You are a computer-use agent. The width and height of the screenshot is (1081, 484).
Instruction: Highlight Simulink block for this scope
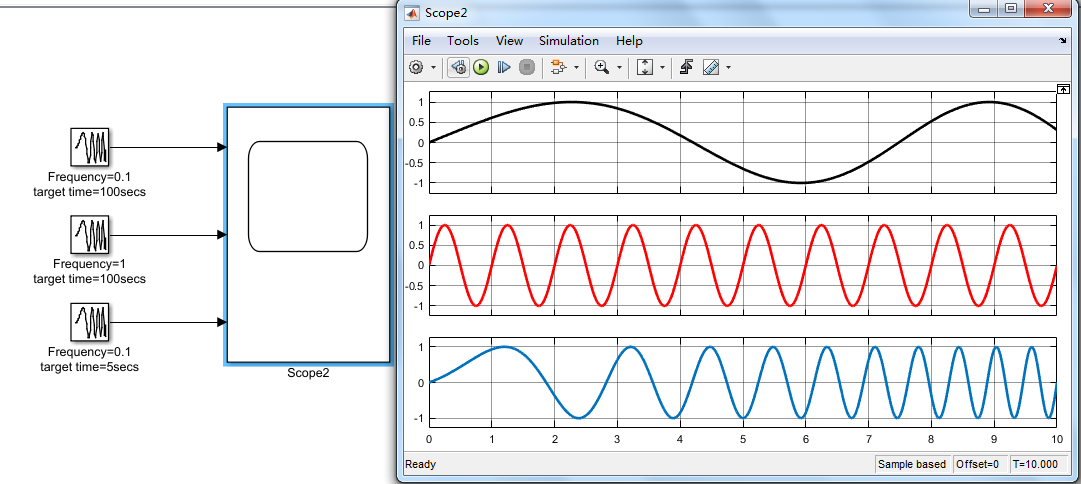point(558,67)
